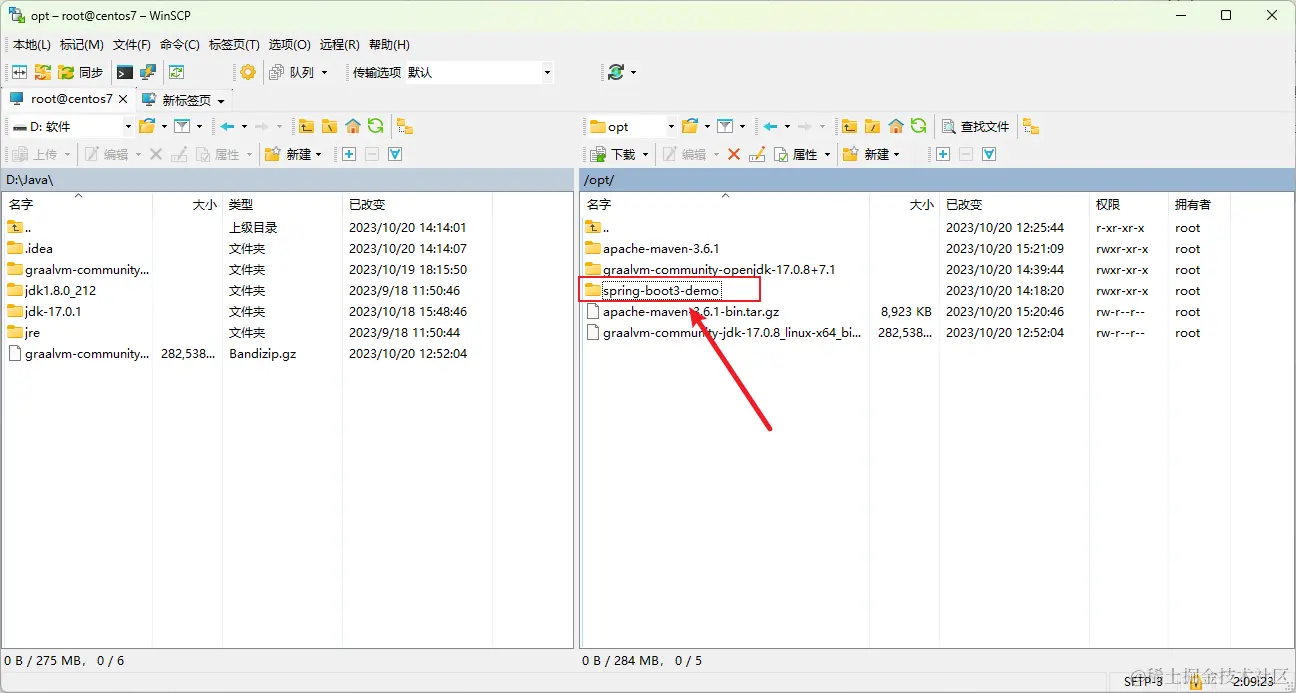
Task: Click remote rename icon
Action: click(757, 154)
